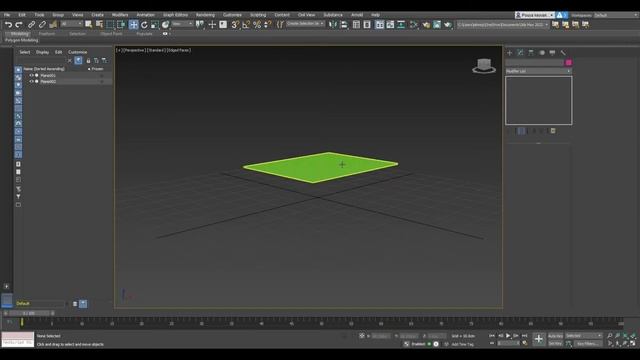The image size is (640, 360).
Task: Pick the Rectangular Selection Region tool
Action: (110, 24)
